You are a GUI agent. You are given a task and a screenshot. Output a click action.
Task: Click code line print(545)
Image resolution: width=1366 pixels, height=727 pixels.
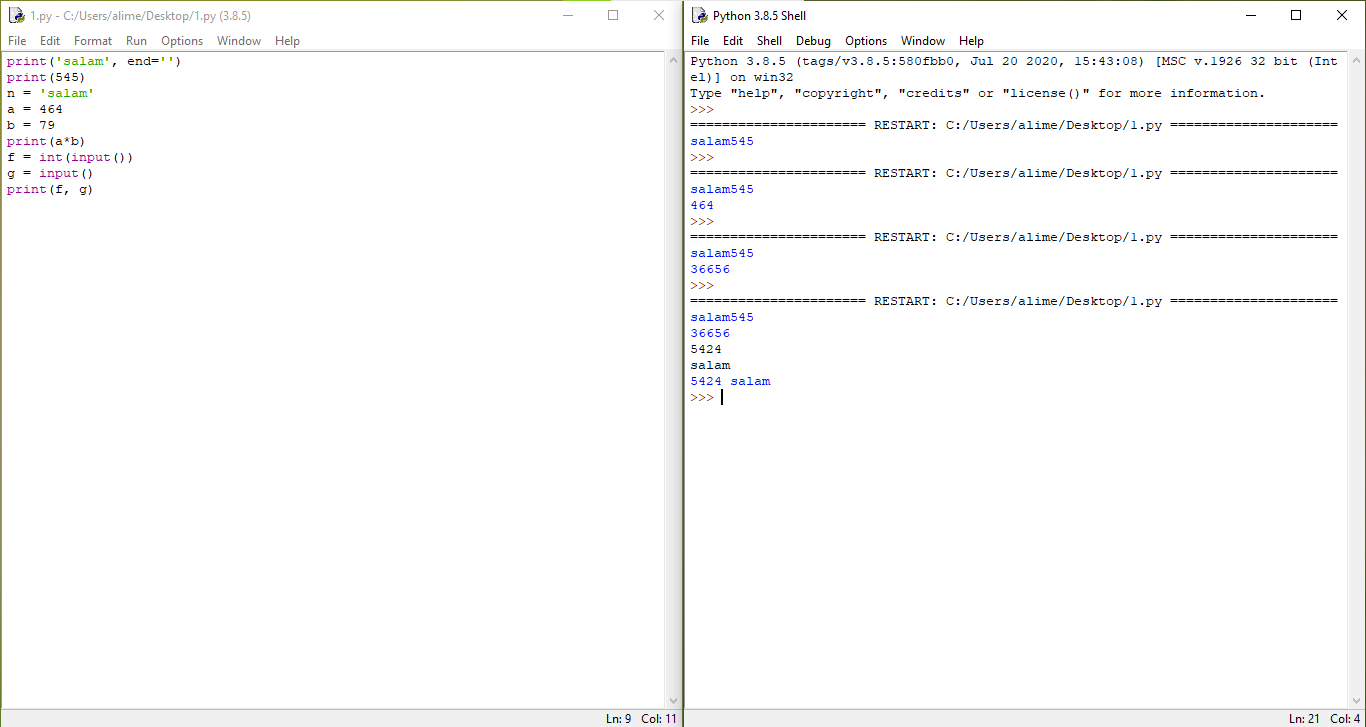(x=46, y=77)
